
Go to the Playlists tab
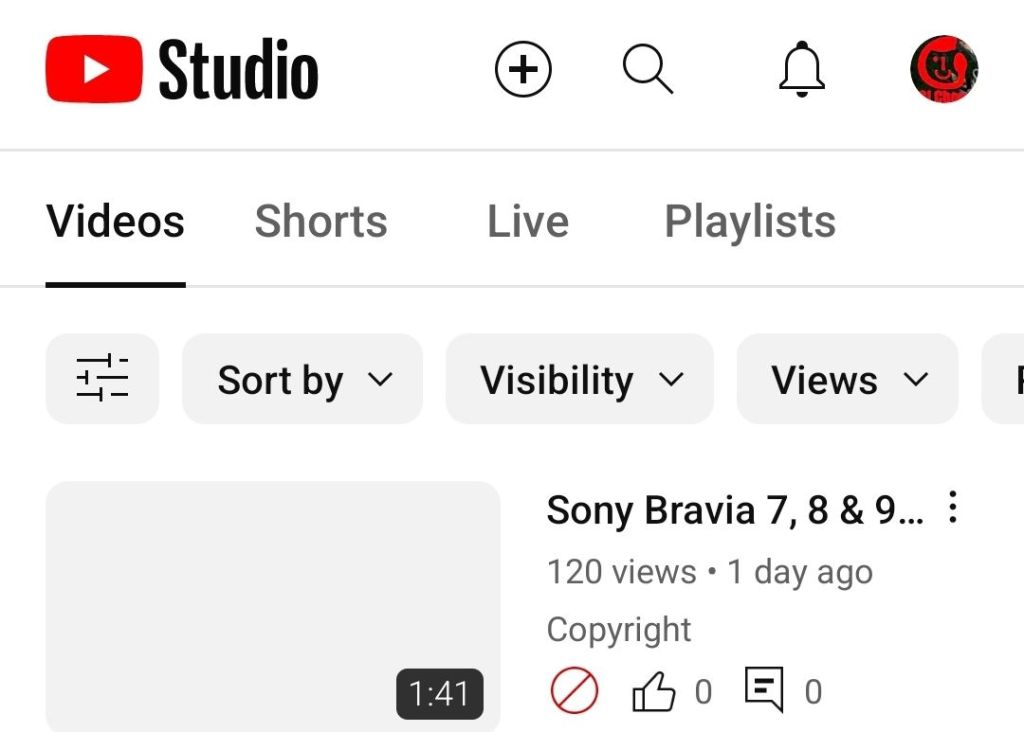click(750, 222)
